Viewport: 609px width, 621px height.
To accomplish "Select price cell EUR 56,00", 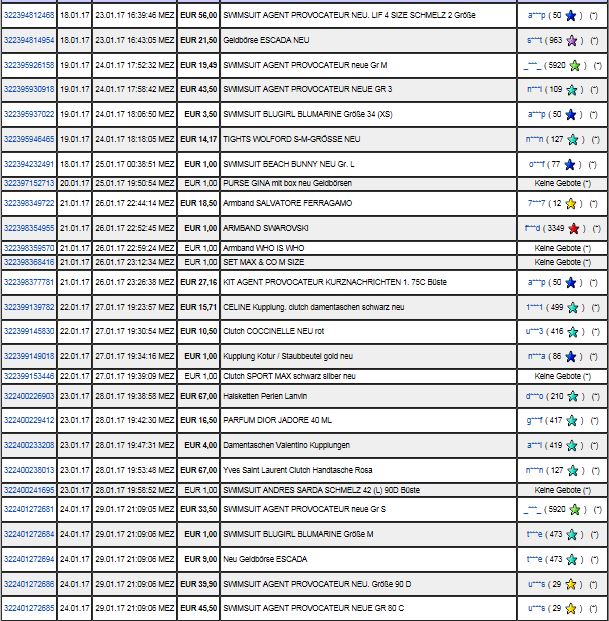I will pyautogui.click(x=199, y=15).
